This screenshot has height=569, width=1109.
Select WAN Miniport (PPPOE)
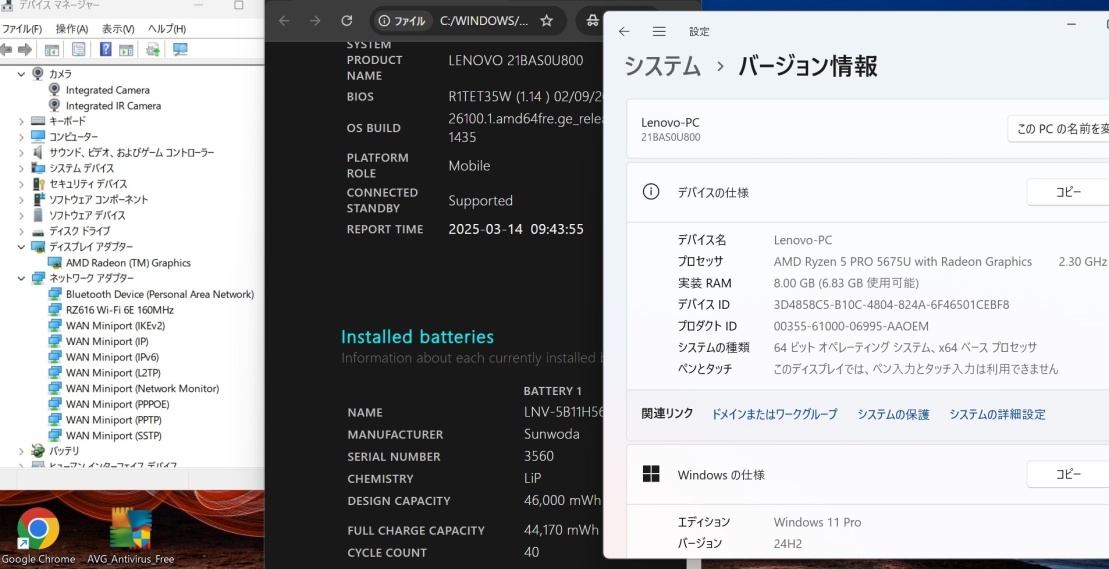117,404
